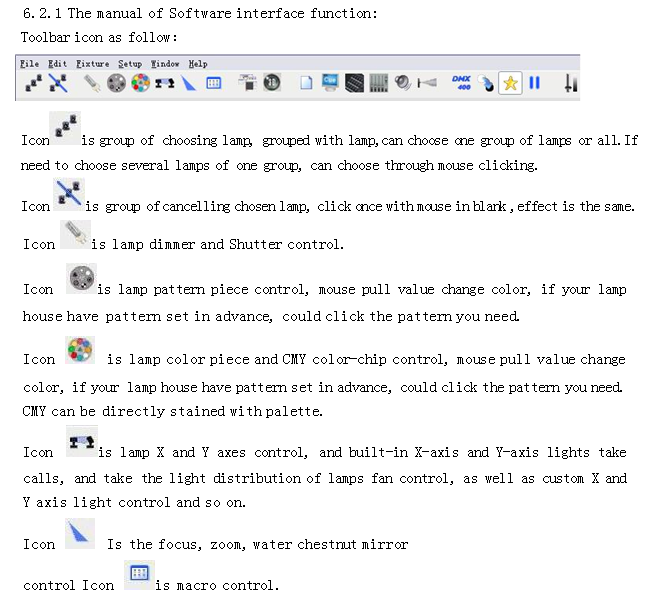Click the heading '6.2.1 The manual of Software interface function:'

[200, 13]
